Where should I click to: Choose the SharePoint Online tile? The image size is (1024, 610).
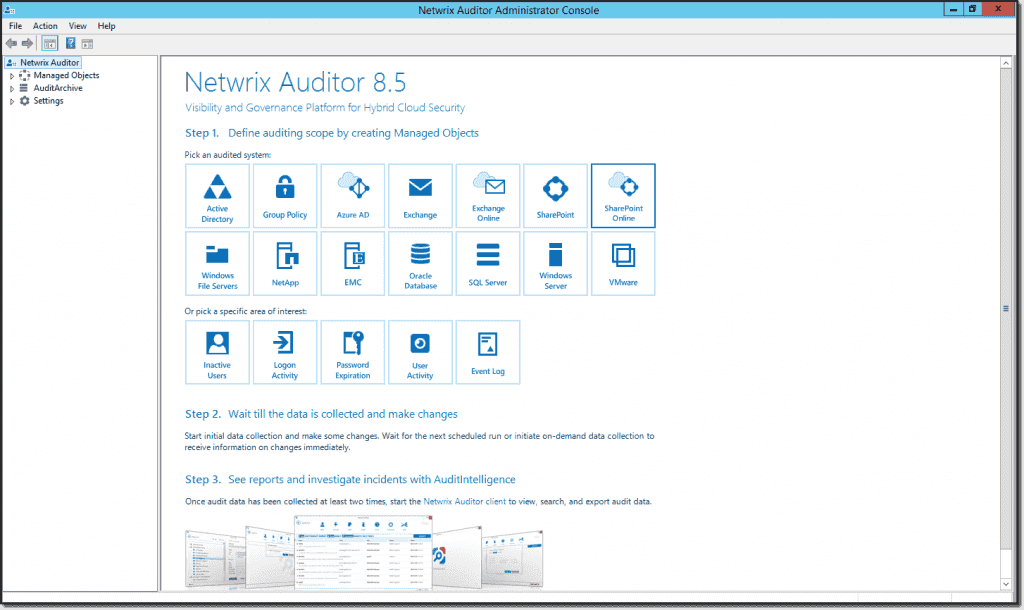point(623,196)
